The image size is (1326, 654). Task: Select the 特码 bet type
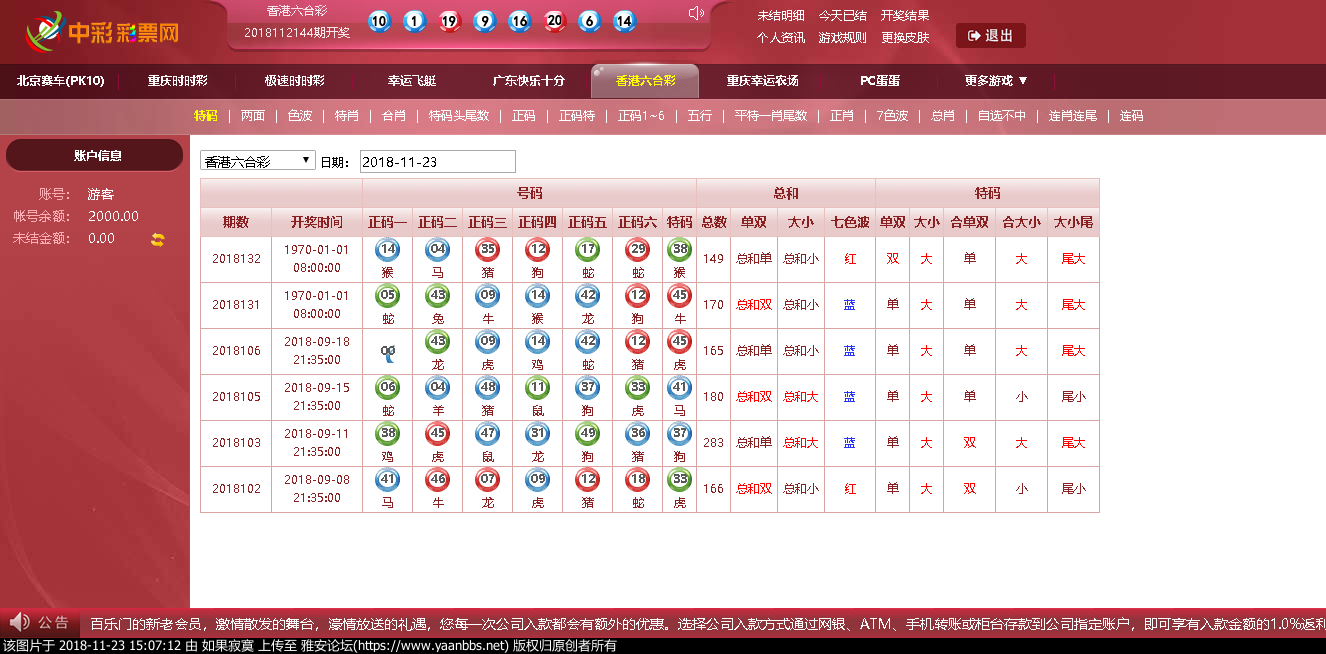pos(206,116)
